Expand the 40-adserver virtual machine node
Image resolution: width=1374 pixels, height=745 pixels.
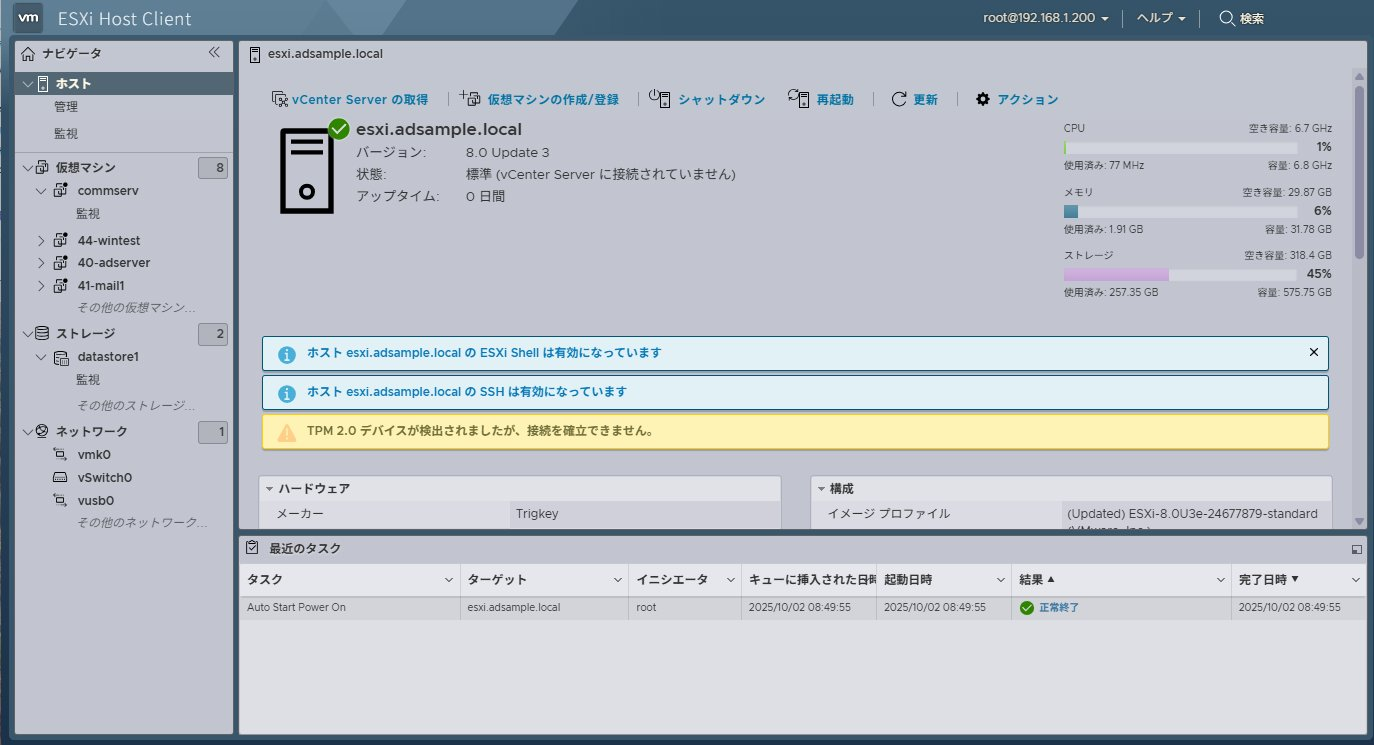click(41, 263)
